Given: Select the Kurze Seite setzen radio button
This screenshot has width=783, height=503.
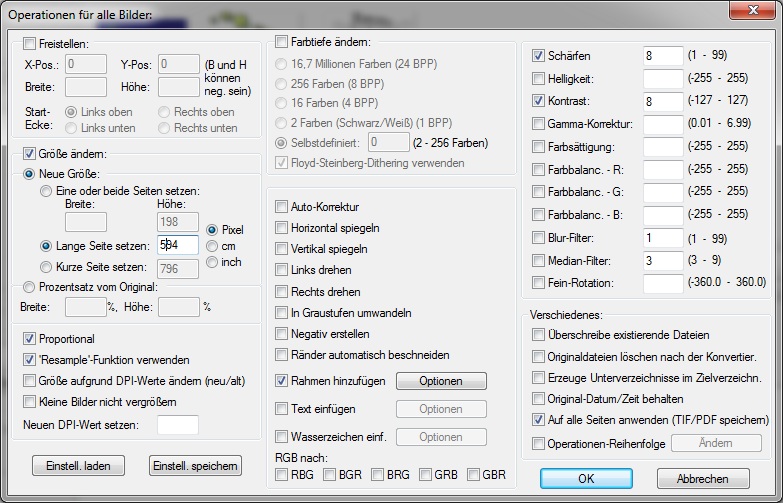Looking at the screenshot, I should (x=46, y=267).
